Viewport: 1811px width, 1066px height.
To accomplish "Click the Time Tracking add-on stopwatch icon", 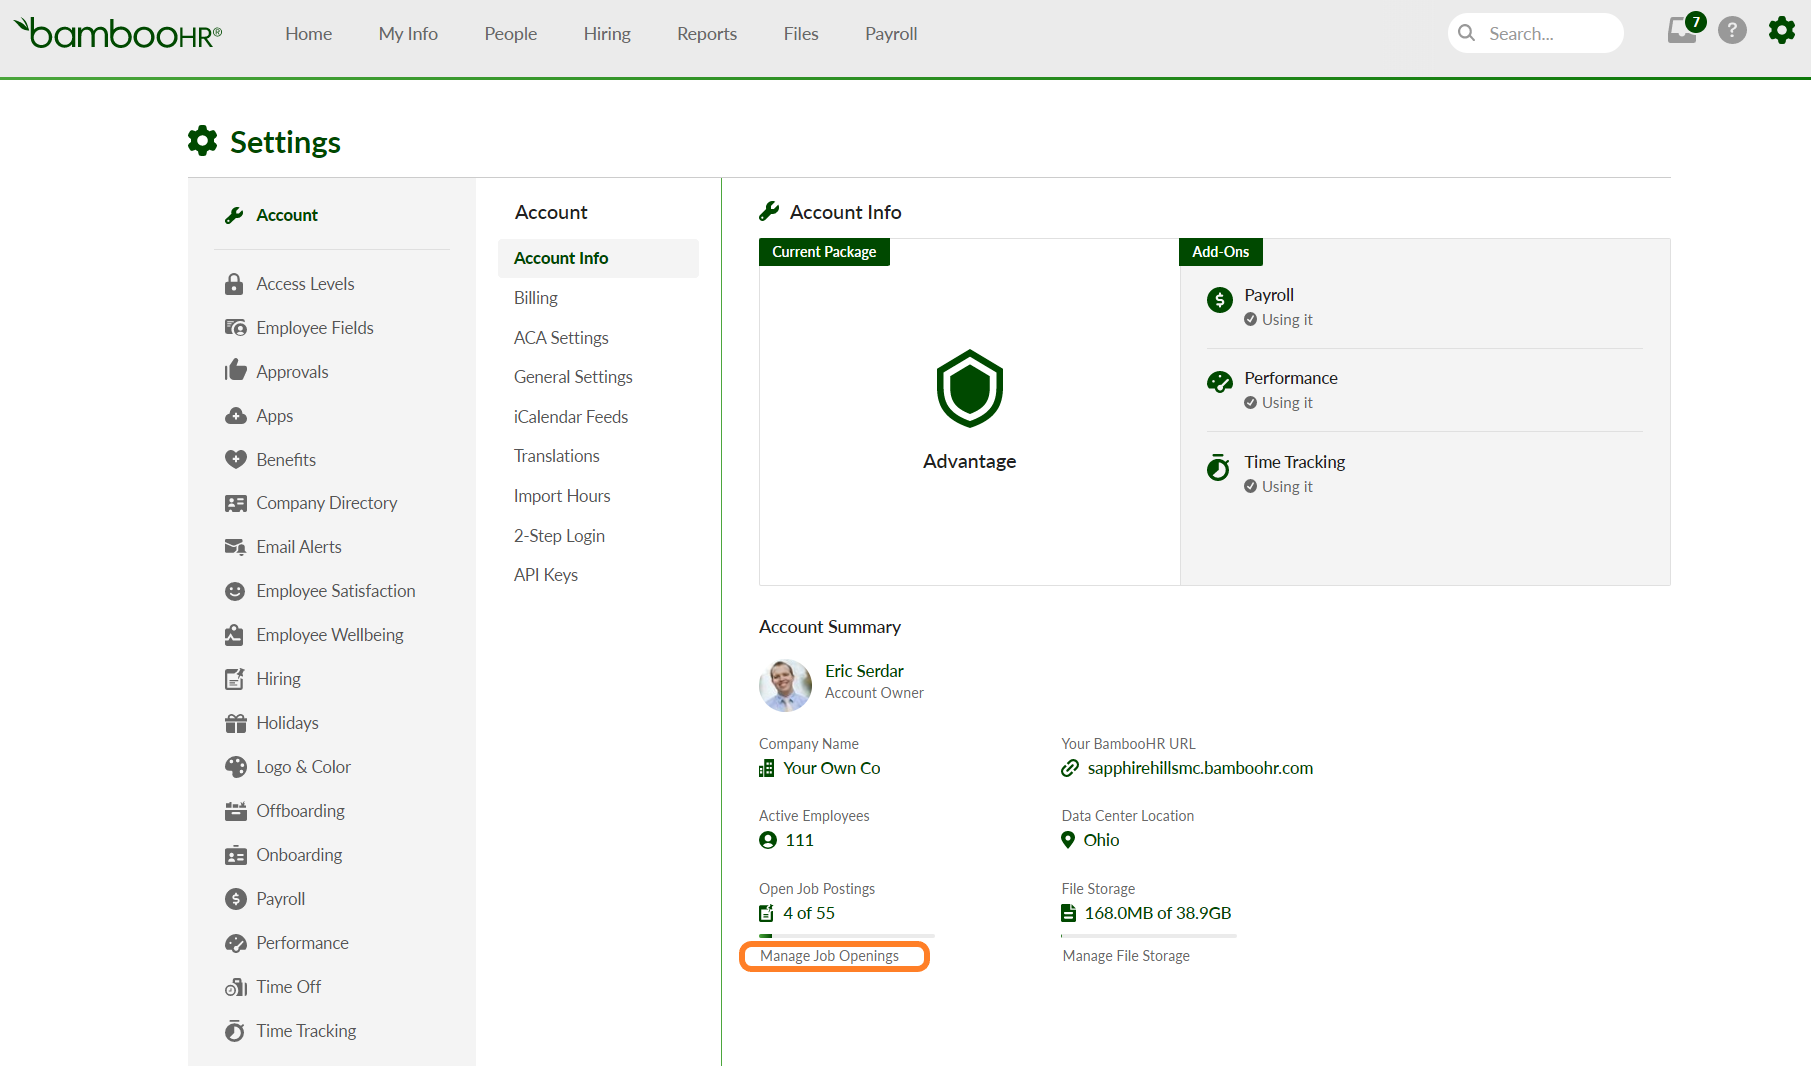I will coord(1219,467).
